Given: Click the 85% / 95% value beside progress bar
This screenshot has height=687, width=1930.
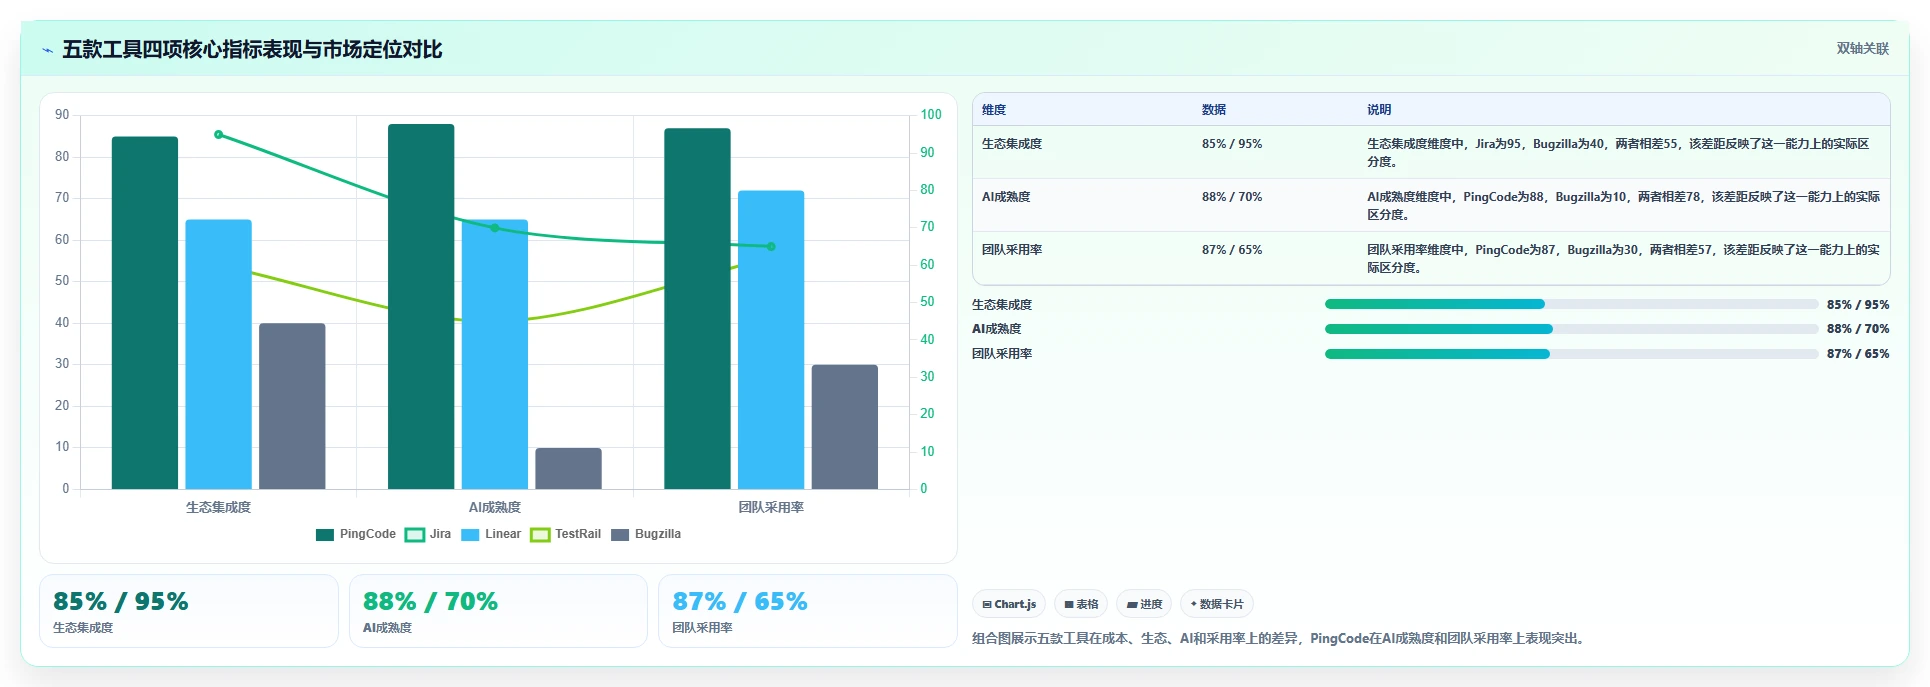Looking at the screenshot, I should pos(1858,304).
